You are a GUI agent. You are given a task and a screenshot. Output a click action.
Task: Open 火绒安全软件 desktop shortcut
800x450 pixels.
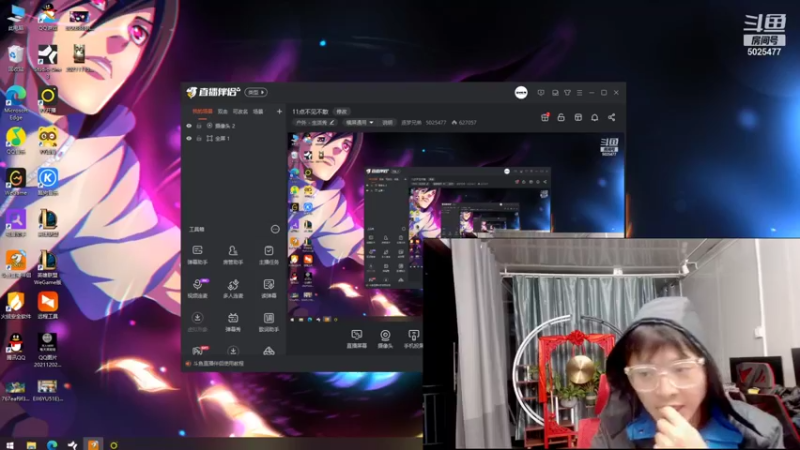tap(16, 305)
